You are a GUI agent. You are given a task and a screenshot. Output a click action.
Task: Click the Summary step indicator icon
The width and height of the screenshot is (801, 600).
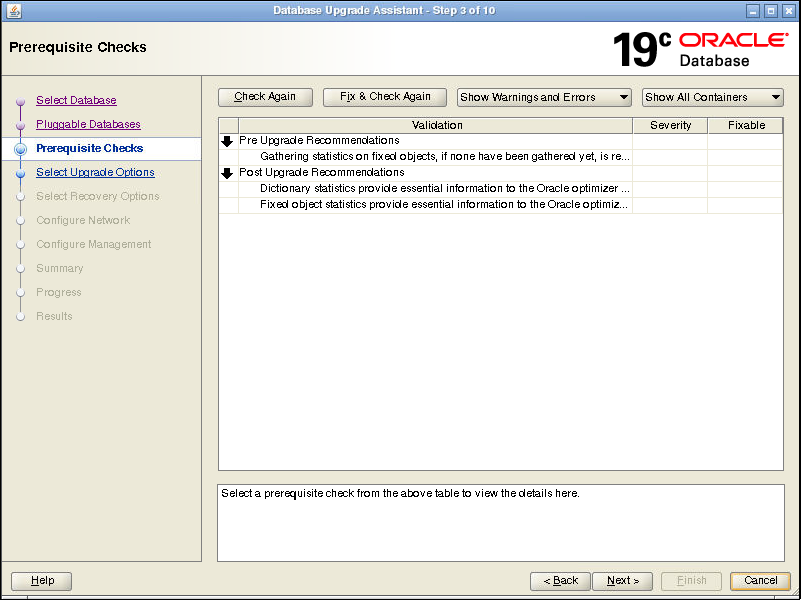[21, 268]
